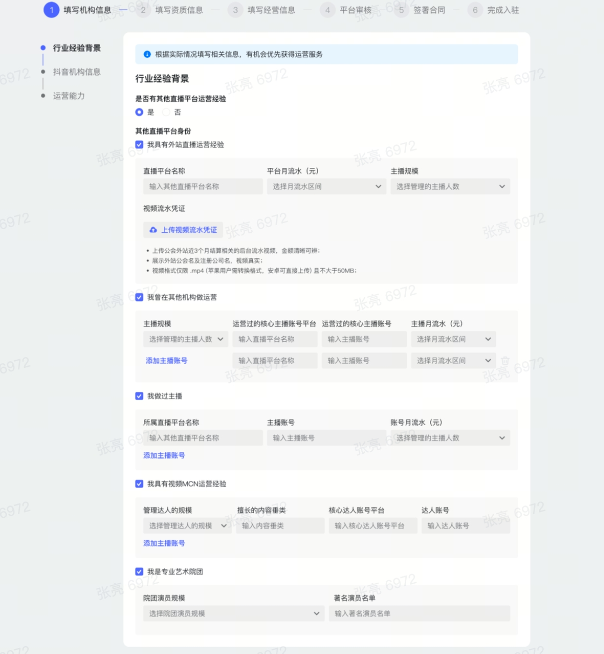Click the step 6 完成入驻 circle

click(474, 10)
